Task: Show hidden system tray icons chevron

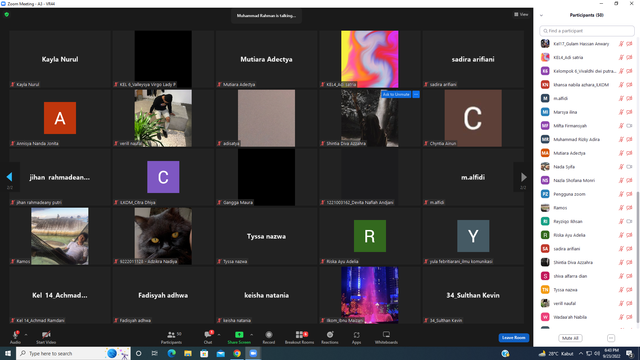Action: pyautogui.click(x=580, y=353)
